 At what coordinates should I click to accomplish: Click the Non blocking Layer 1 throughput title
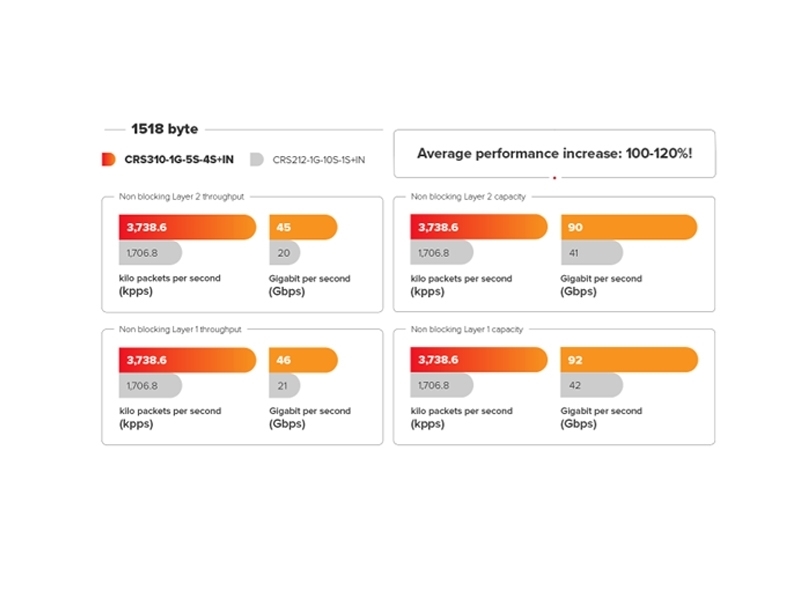[x=180, y=329]
